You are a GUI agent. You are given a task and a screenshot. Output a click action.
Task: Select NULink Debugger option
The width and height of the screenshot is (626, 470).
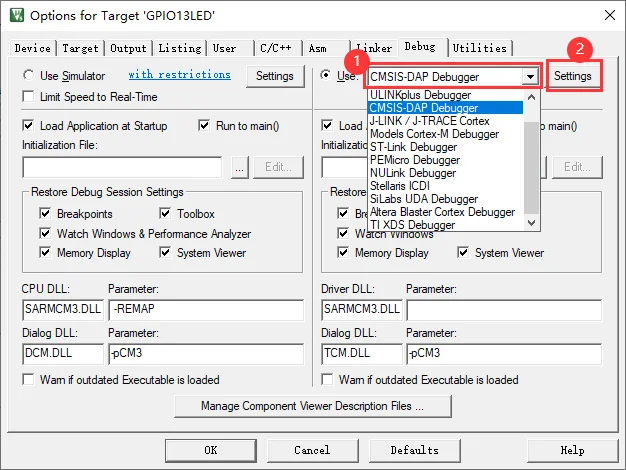tap(446, 173)
